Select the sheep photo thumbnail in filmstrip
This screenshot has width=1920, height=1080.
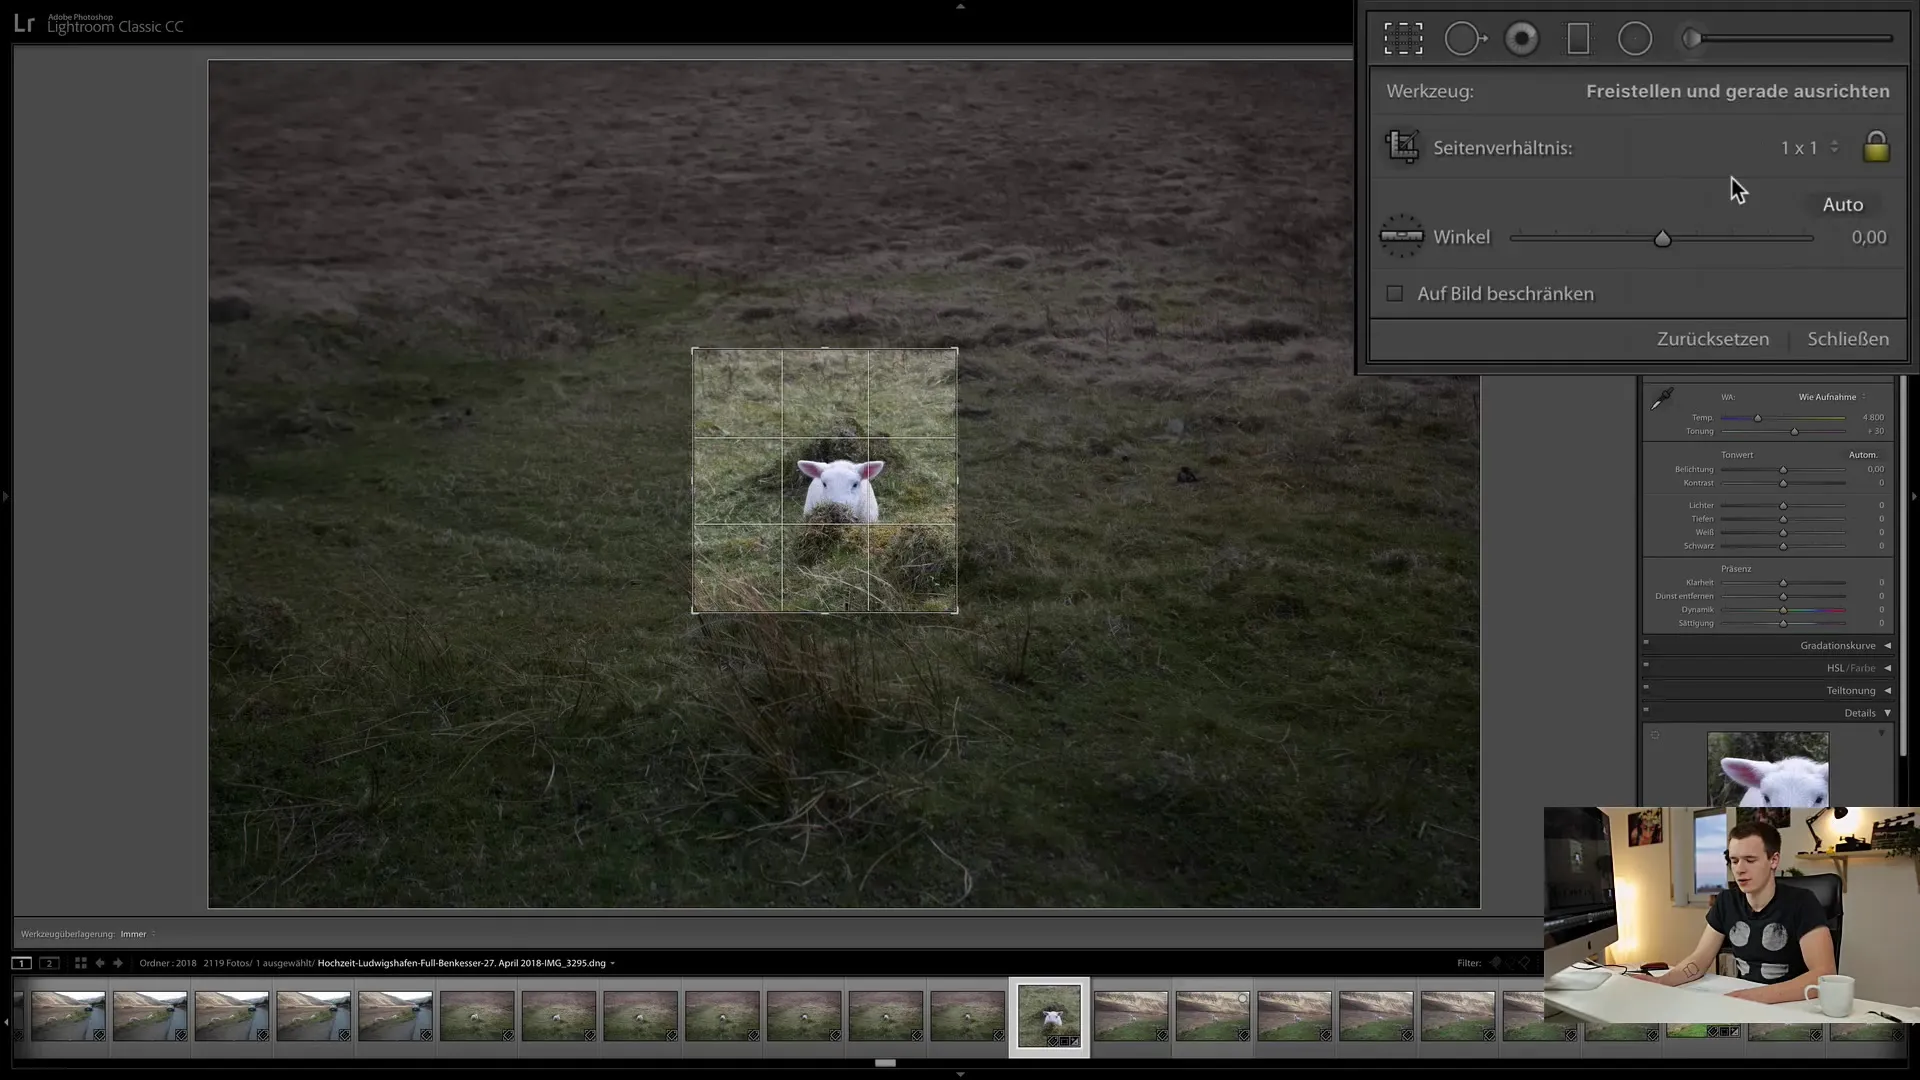point(1050,1015)
